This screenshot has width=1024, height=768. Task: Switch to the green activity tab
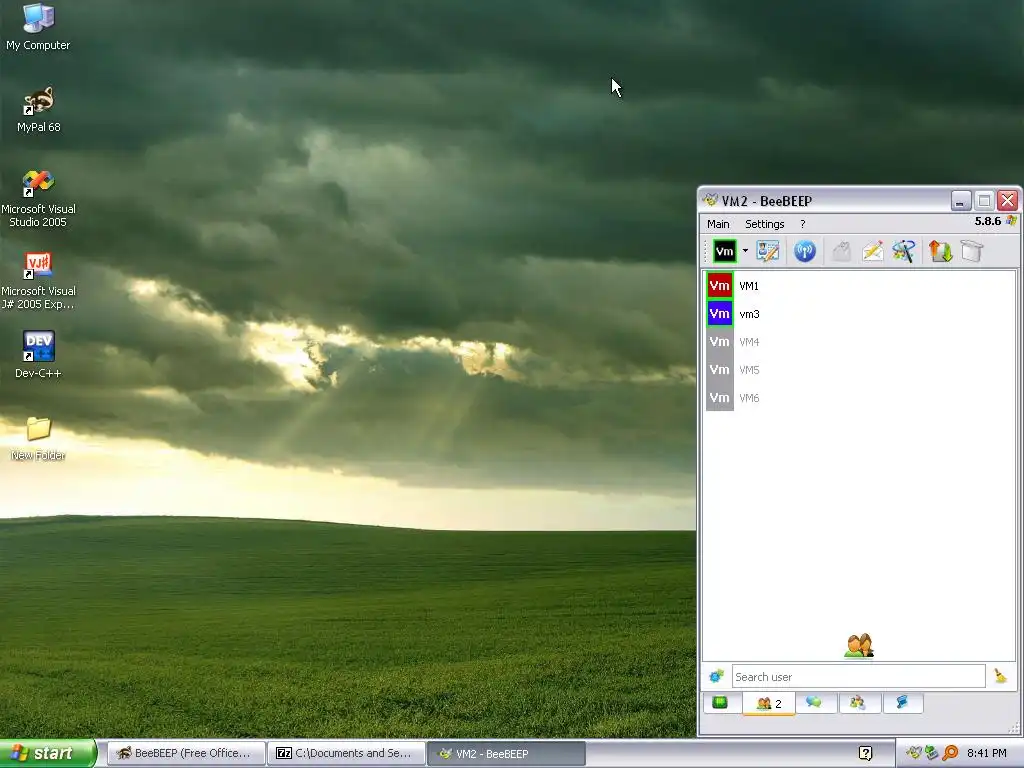coord(720,703)
